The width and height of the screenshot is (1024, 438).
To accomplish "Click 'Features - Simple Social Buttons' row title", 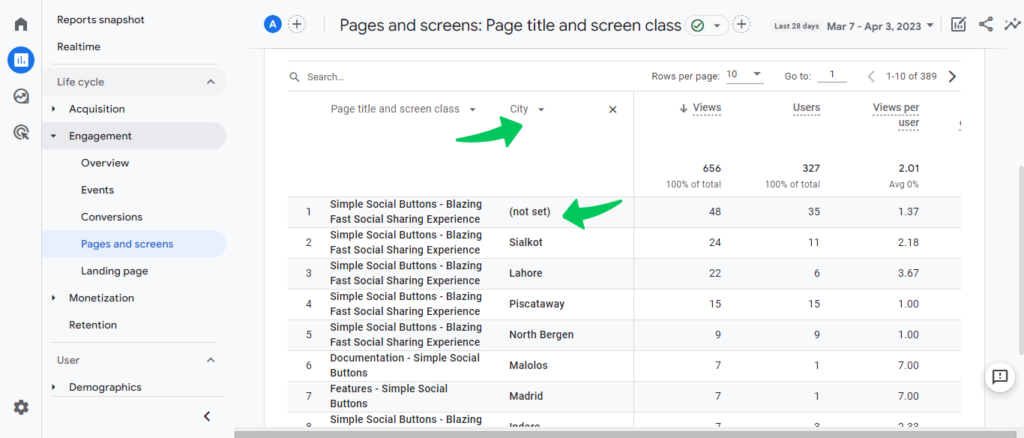I will click(x=389, y=396).
